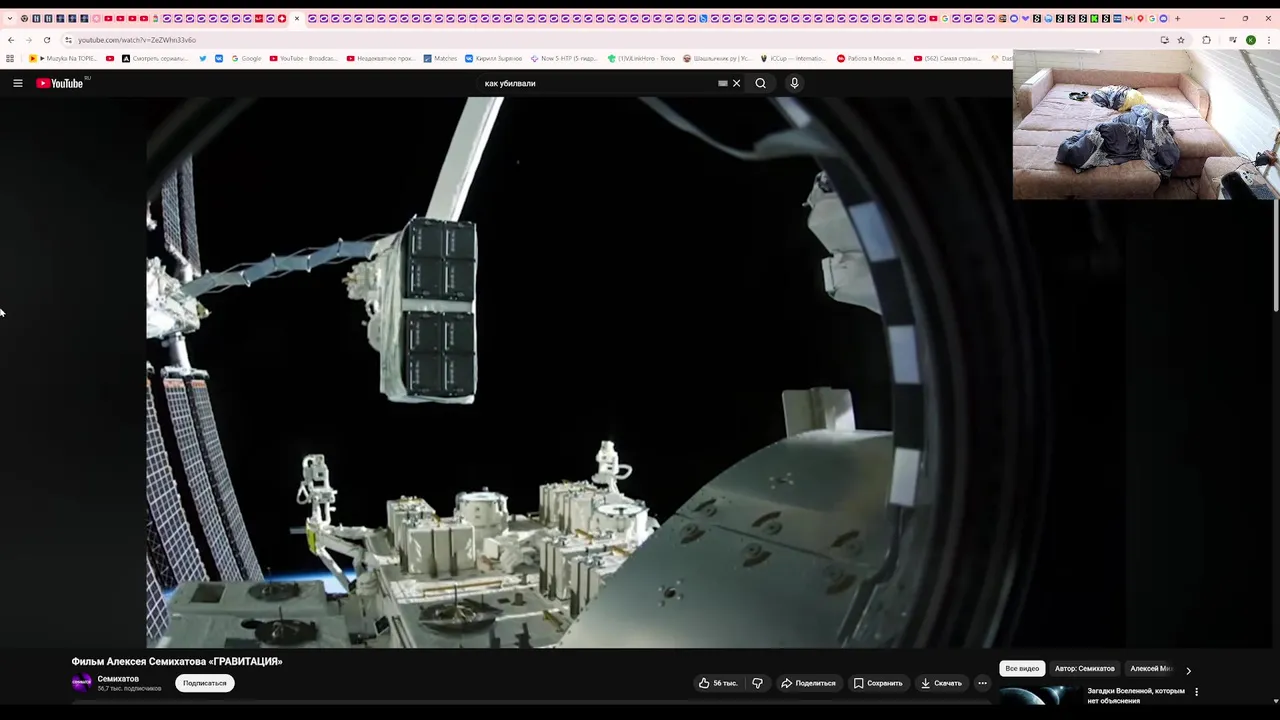
Task: Click the Поделиться share button
Action: point(808,683)
